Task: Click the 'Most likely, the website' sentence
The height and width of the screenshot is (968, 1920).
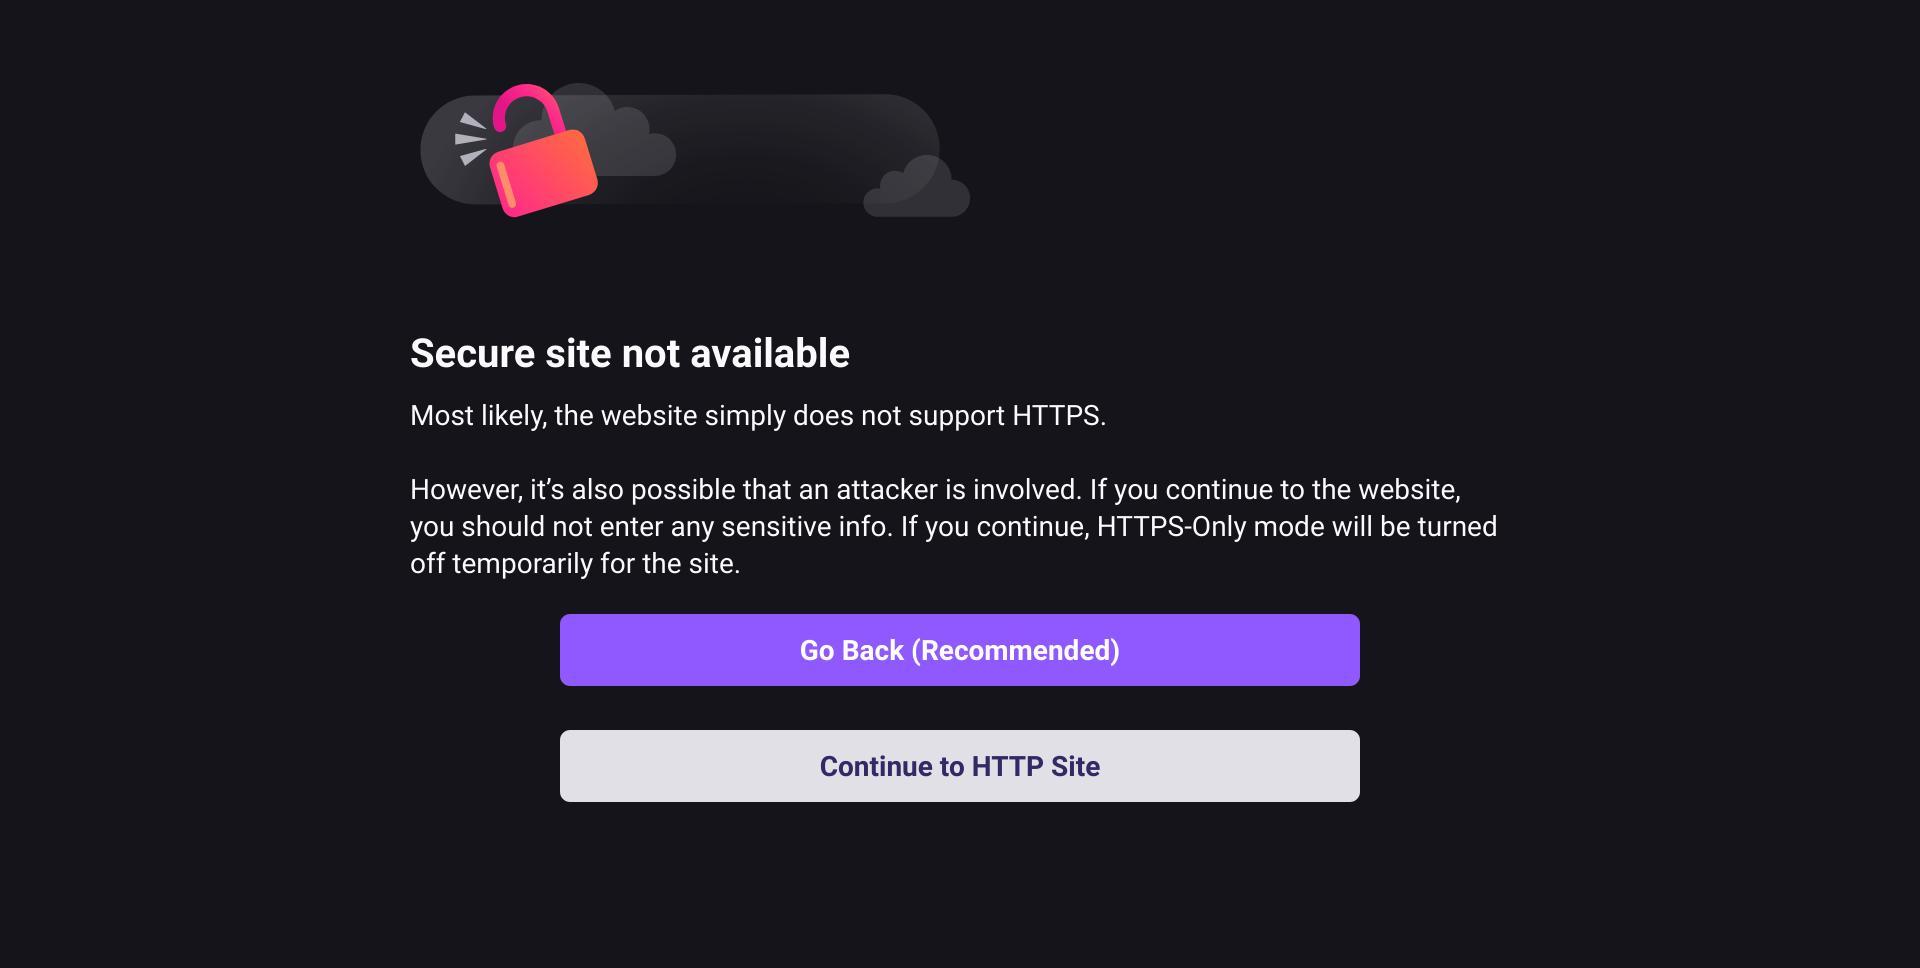Action: [758, 416]
